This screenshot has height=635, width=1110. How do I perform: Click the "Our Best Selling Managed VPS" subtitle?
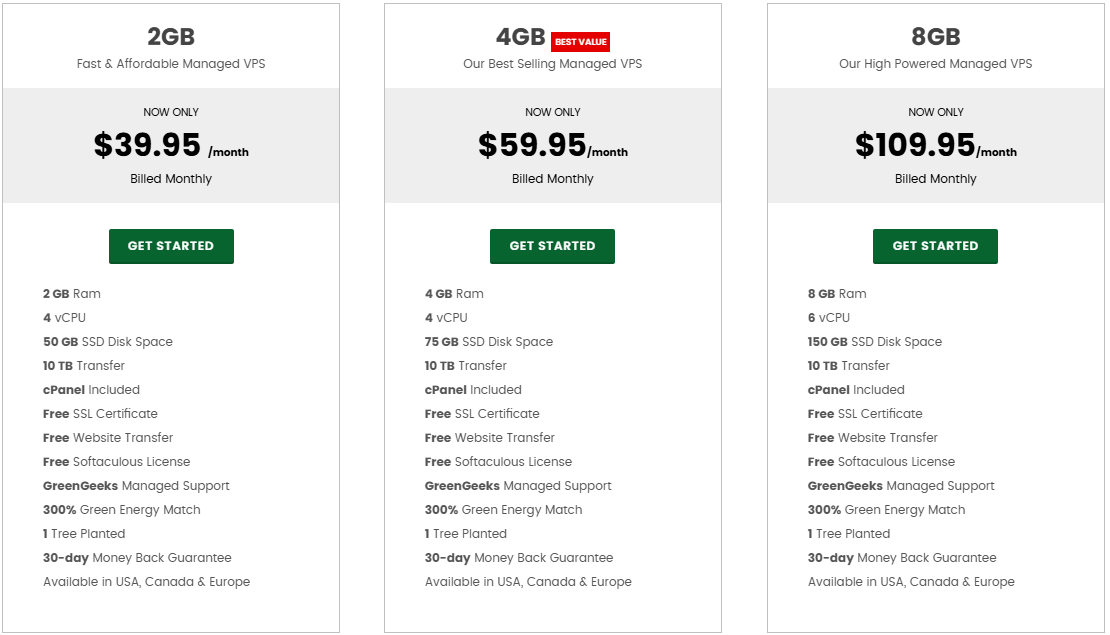tap(552, 64)
